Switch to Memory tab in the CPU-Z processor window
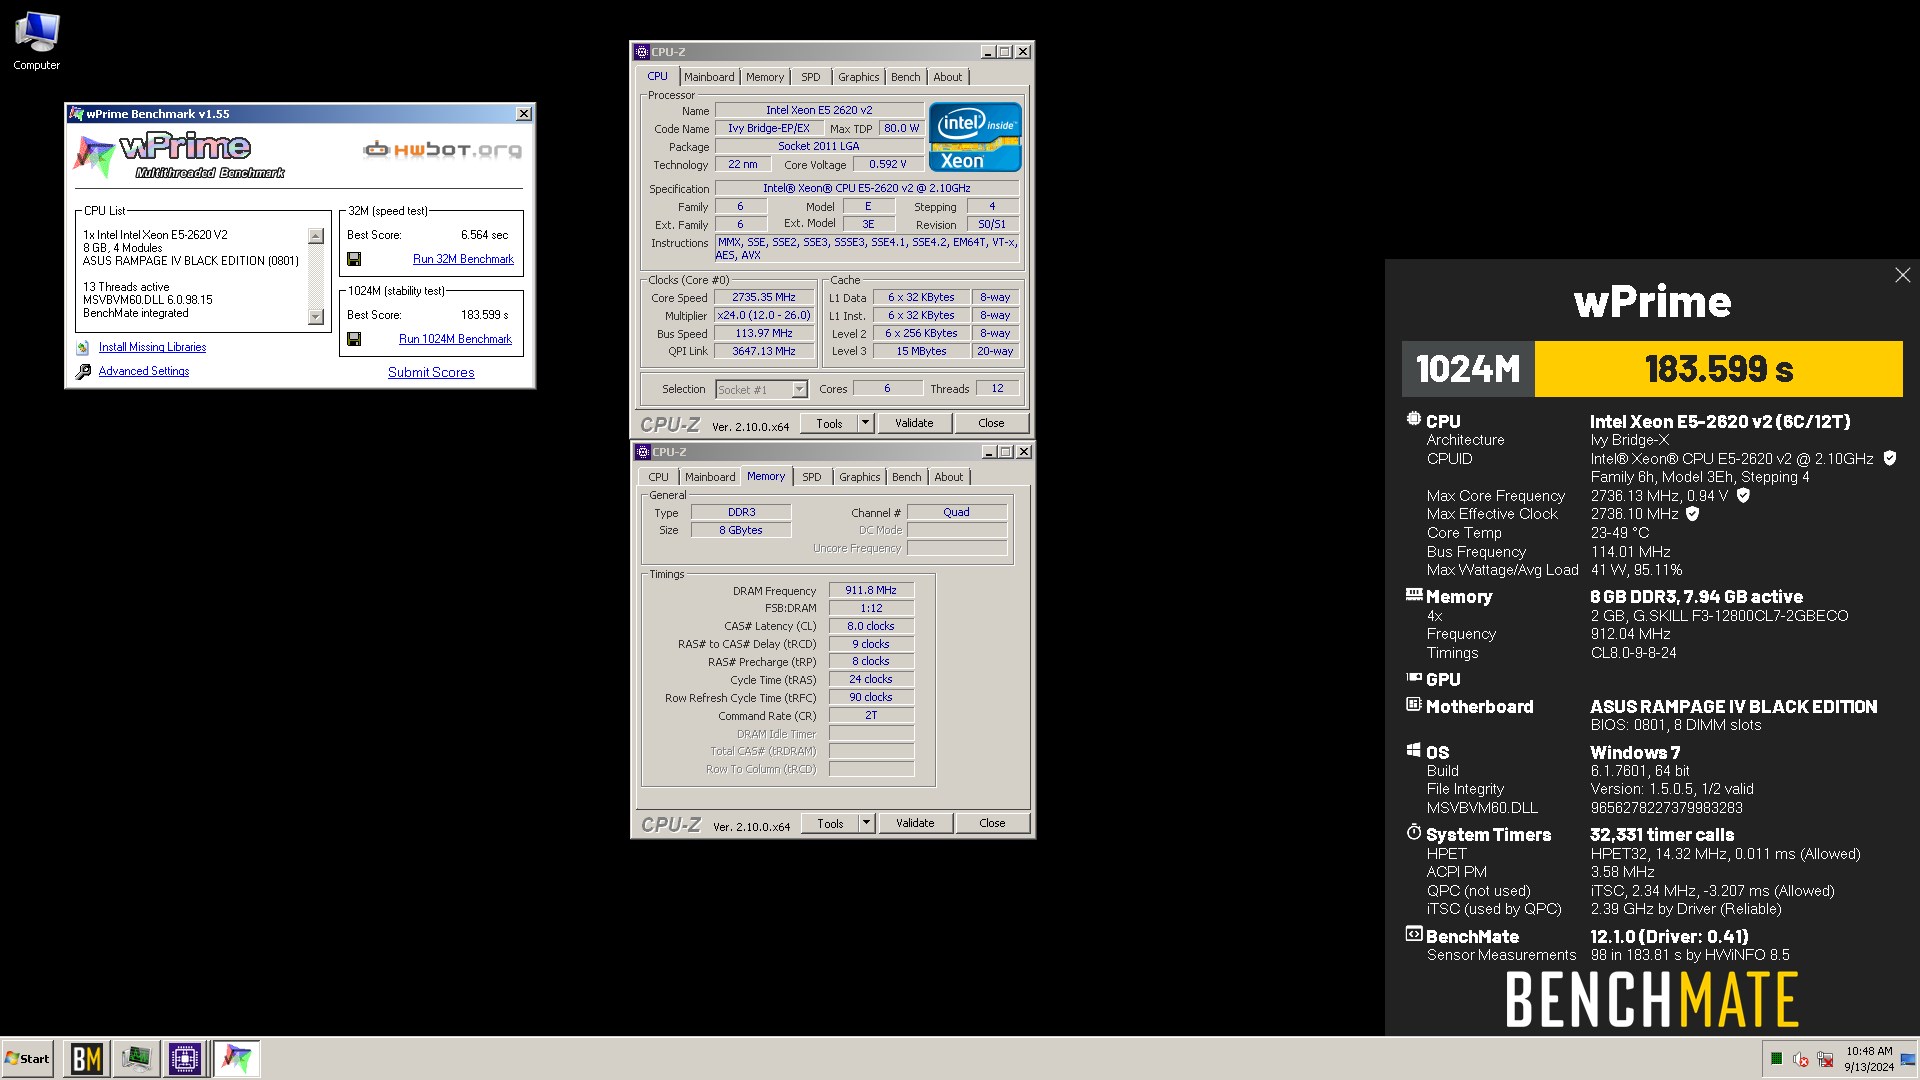This screenshot has width=1920, height=1080. coord(765,77)
